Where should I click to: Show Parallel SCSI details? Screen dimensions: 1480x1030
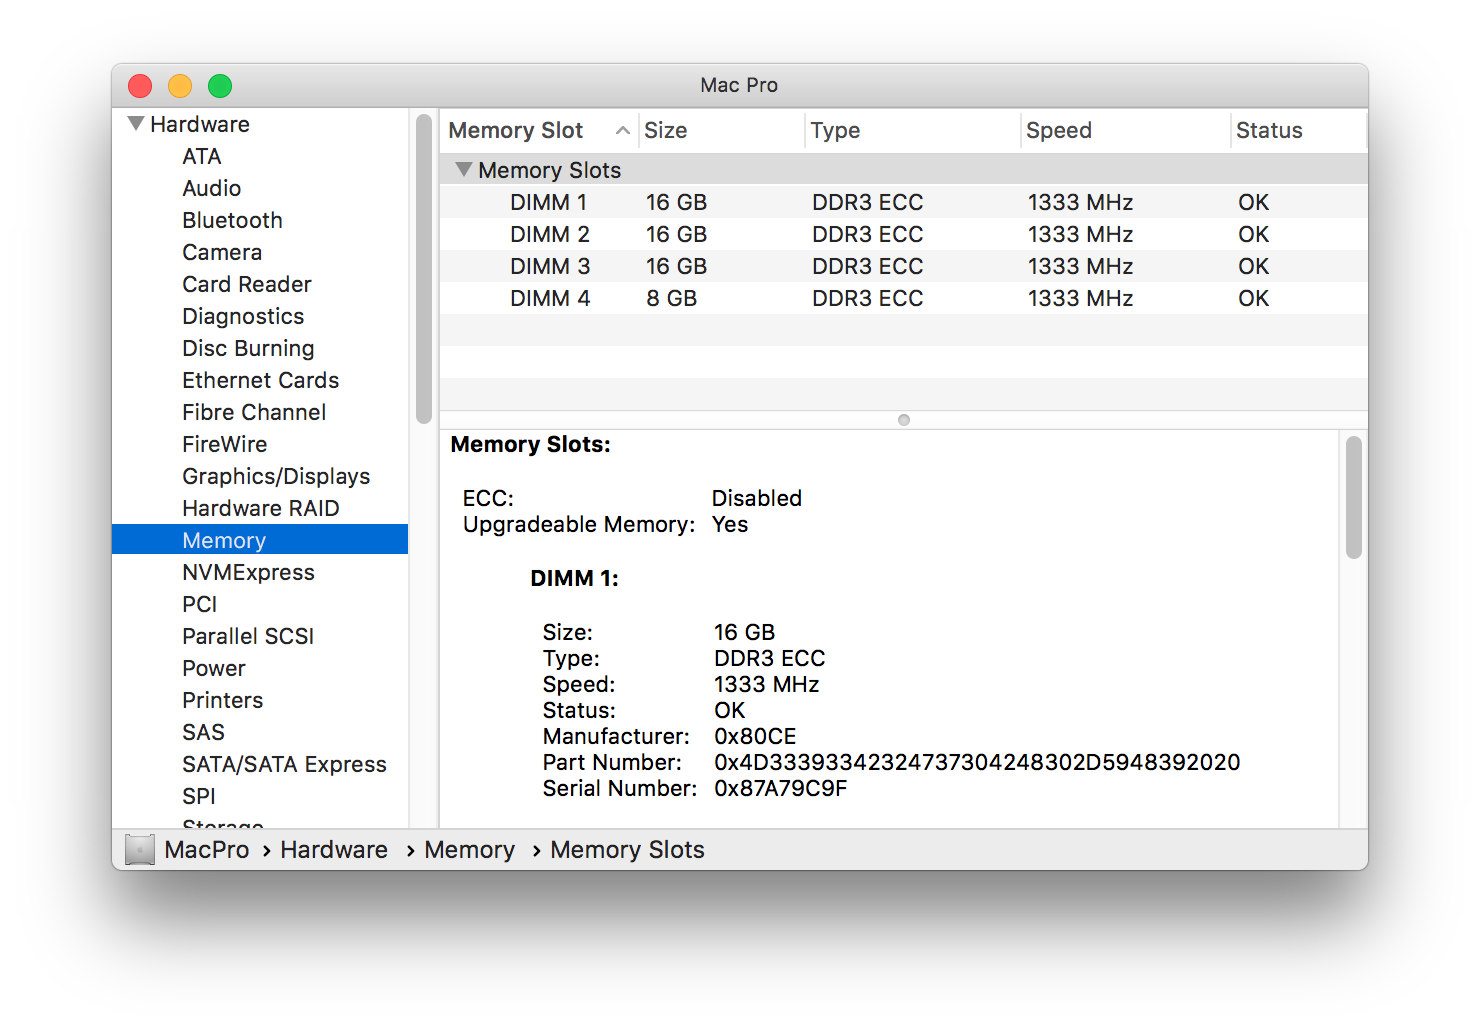click(x=248, y=636)
